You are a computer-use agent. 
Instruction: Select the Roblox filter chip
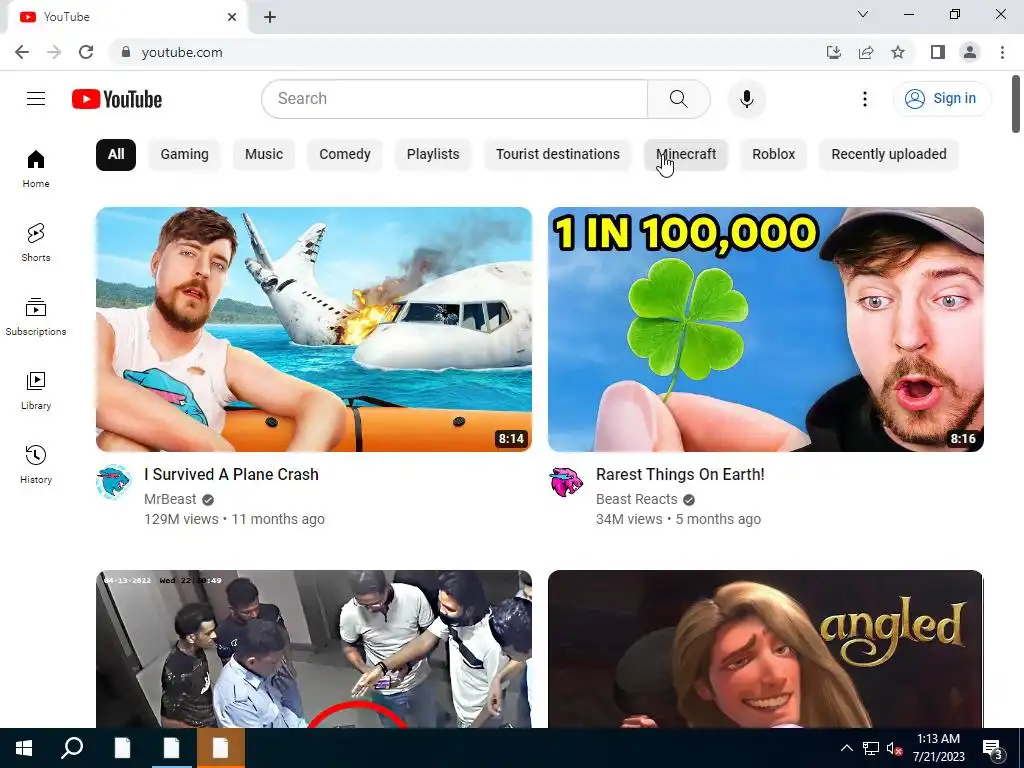[773, 155]
